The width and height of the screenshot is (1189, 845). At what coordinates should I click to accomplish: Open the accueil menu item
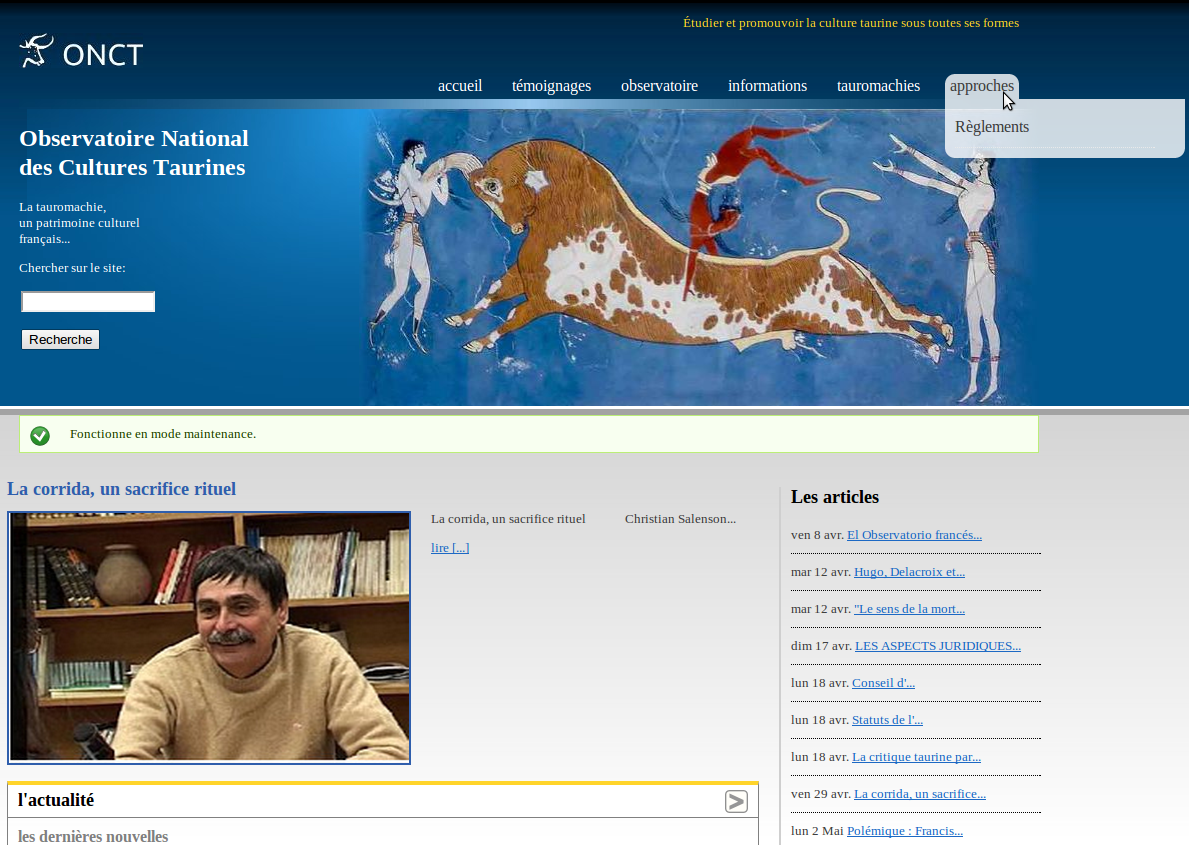coord(460,86)
